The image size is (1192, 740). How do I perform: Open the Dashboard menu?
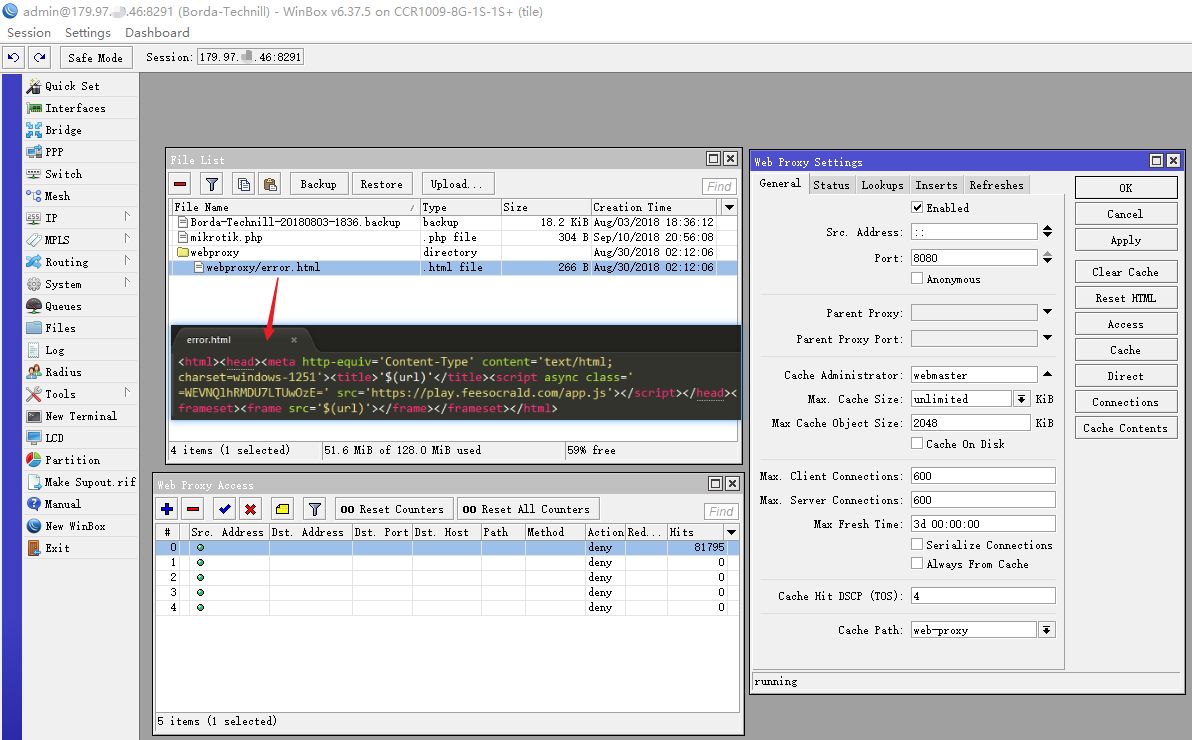click(x=157, y=33)
